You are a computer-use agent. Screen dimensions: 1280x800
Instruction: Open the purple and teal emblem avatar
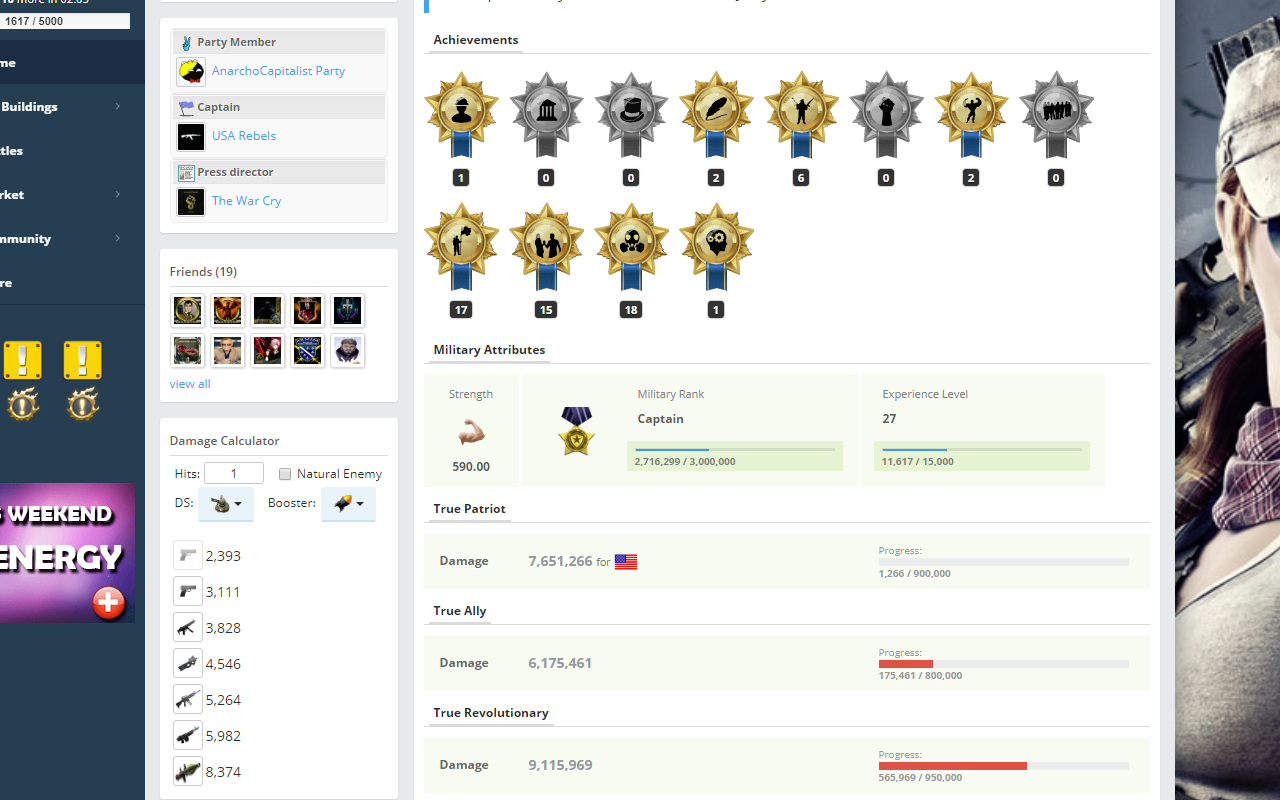(347, 310)
